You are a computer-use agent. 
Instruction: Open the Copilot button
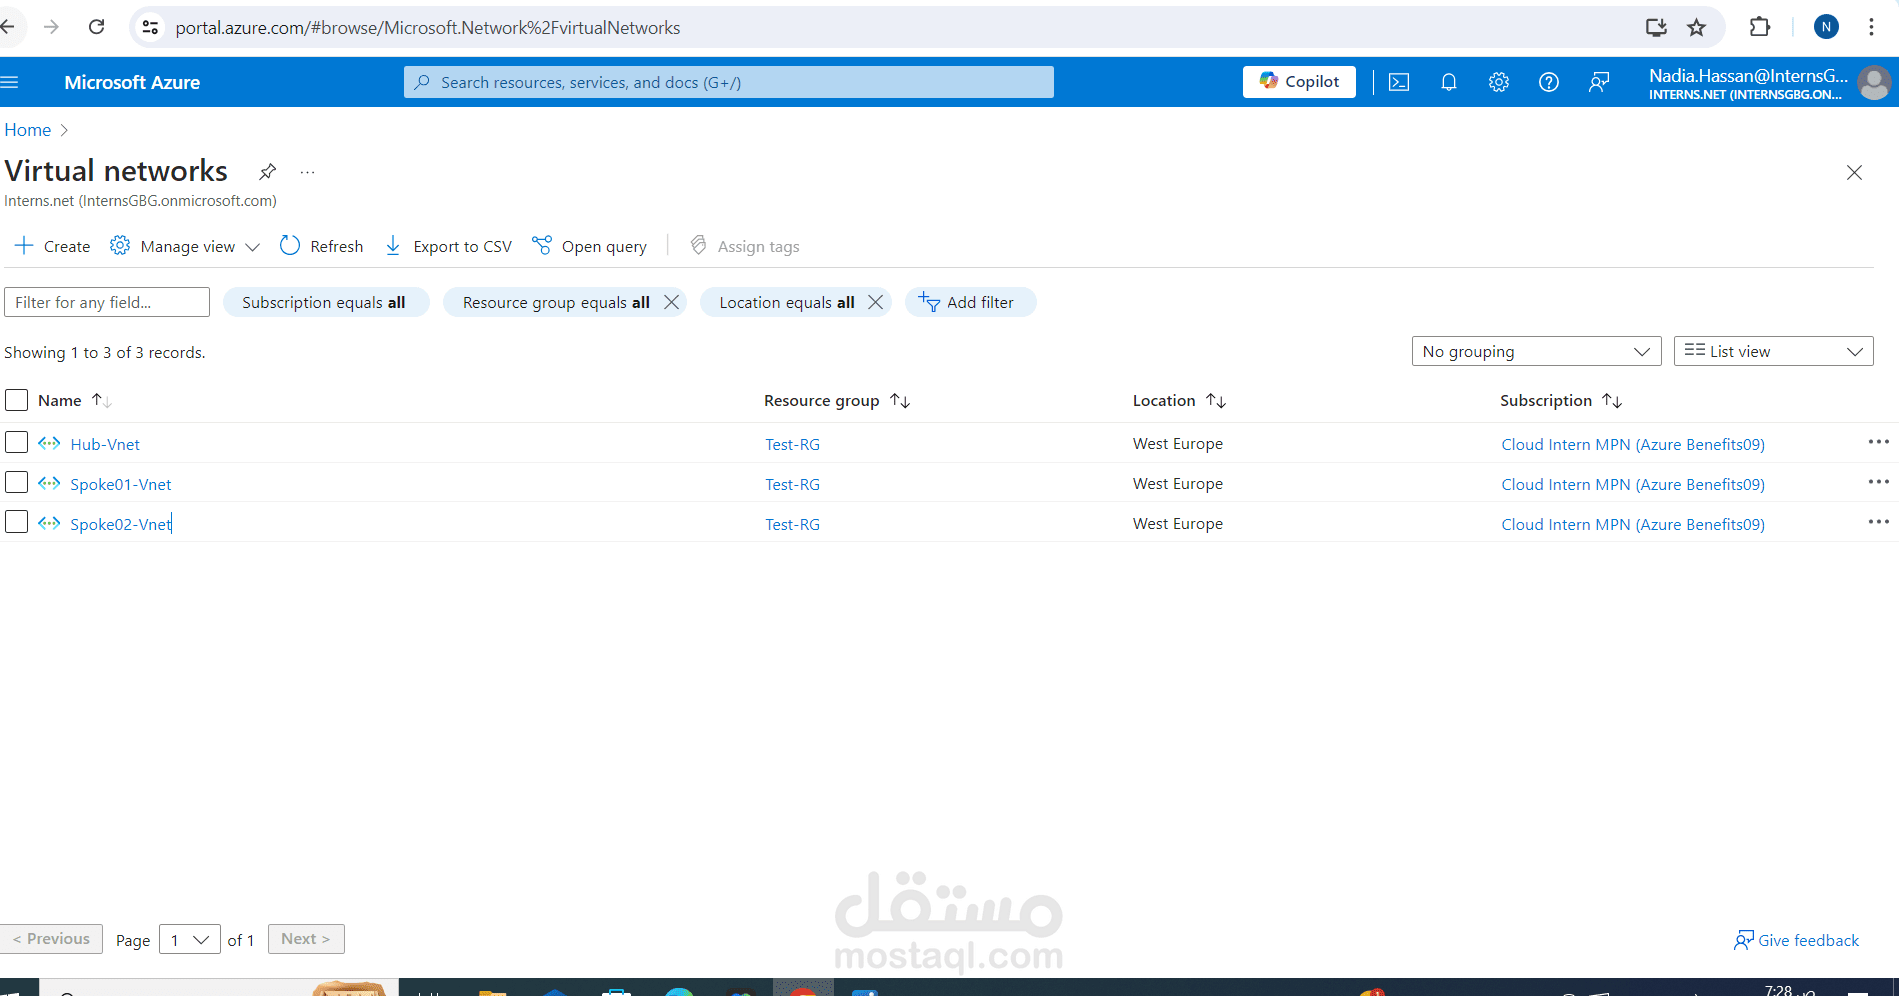(x=1299, y=82)
